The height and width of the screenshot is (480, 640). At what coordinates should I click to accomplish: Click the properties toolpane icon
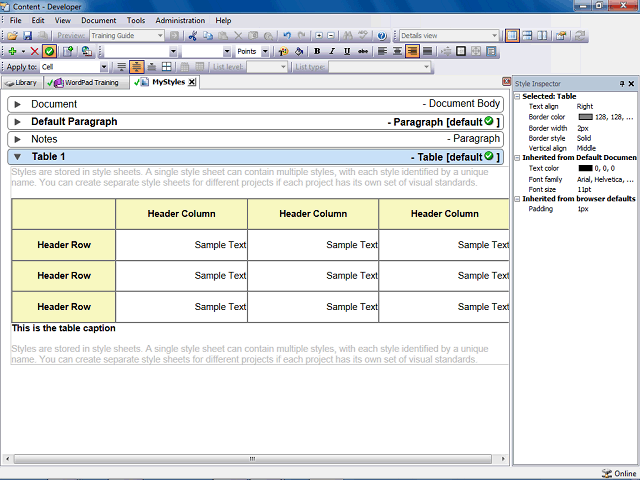[561, 36]
